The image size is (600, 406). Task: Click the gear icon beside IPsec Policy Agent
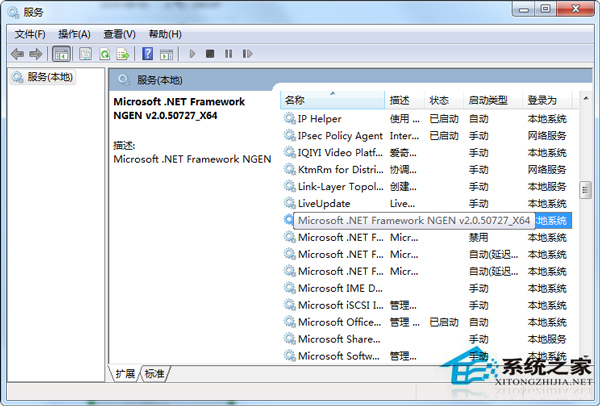289,135
